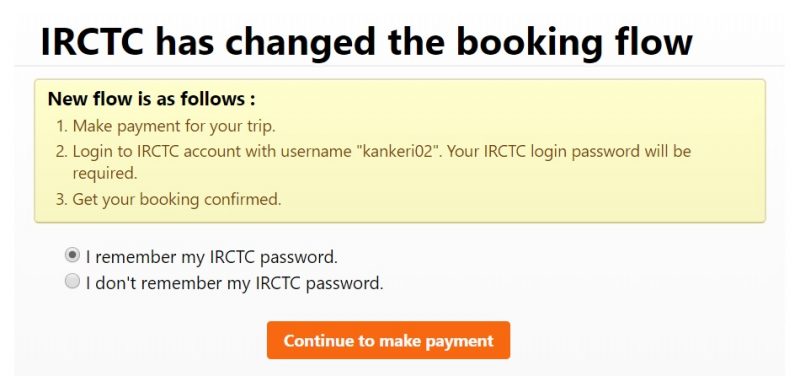The height and width of the screenshot is (376, 800).
Task: Click the orange 'Continue to make payment' button
Action: point(388,340)
